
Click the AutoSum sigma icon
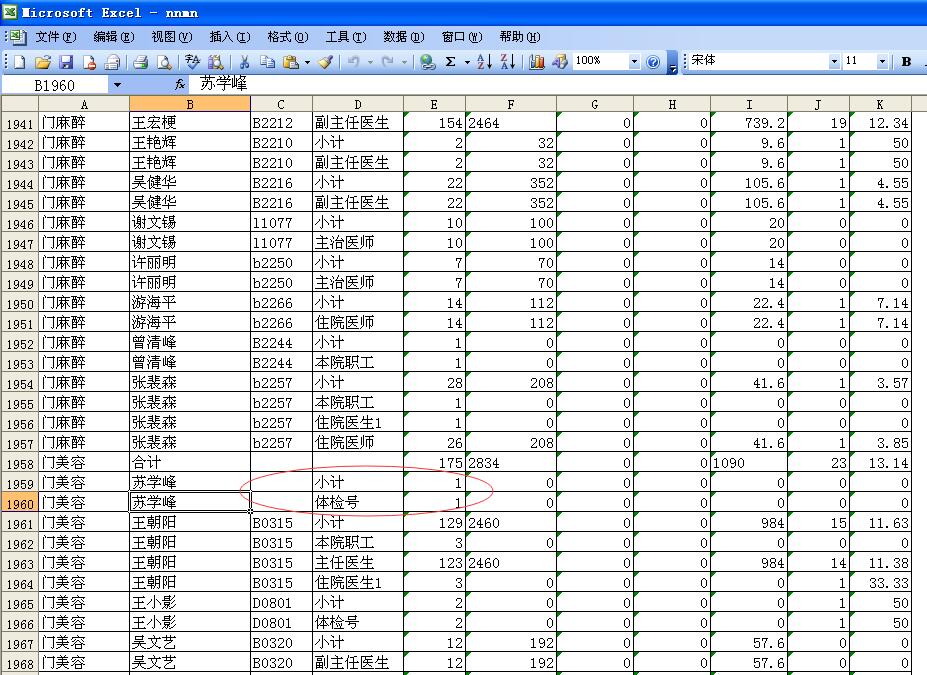coord(450,61)
